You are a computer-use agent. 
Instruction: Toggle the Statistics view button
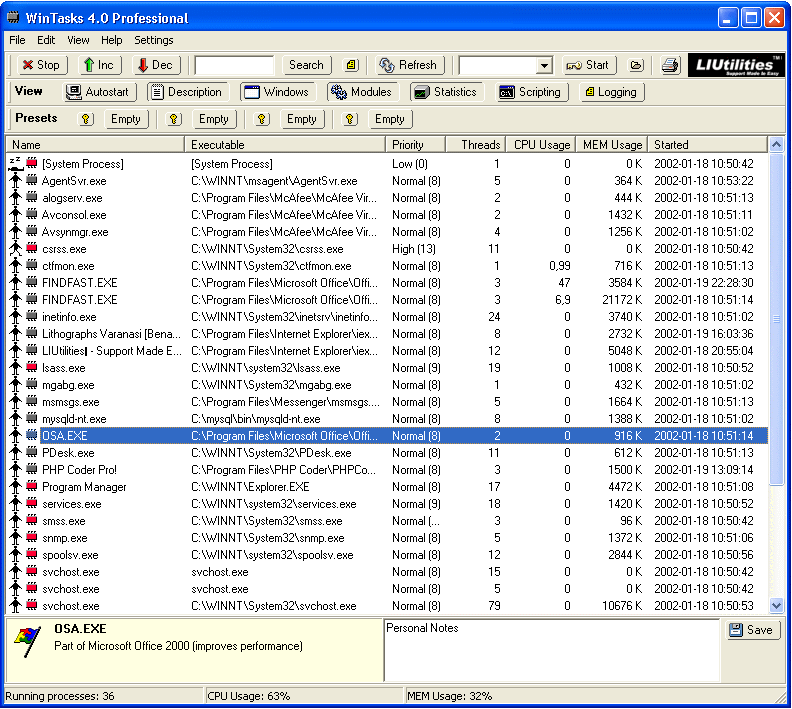[446, 92]
